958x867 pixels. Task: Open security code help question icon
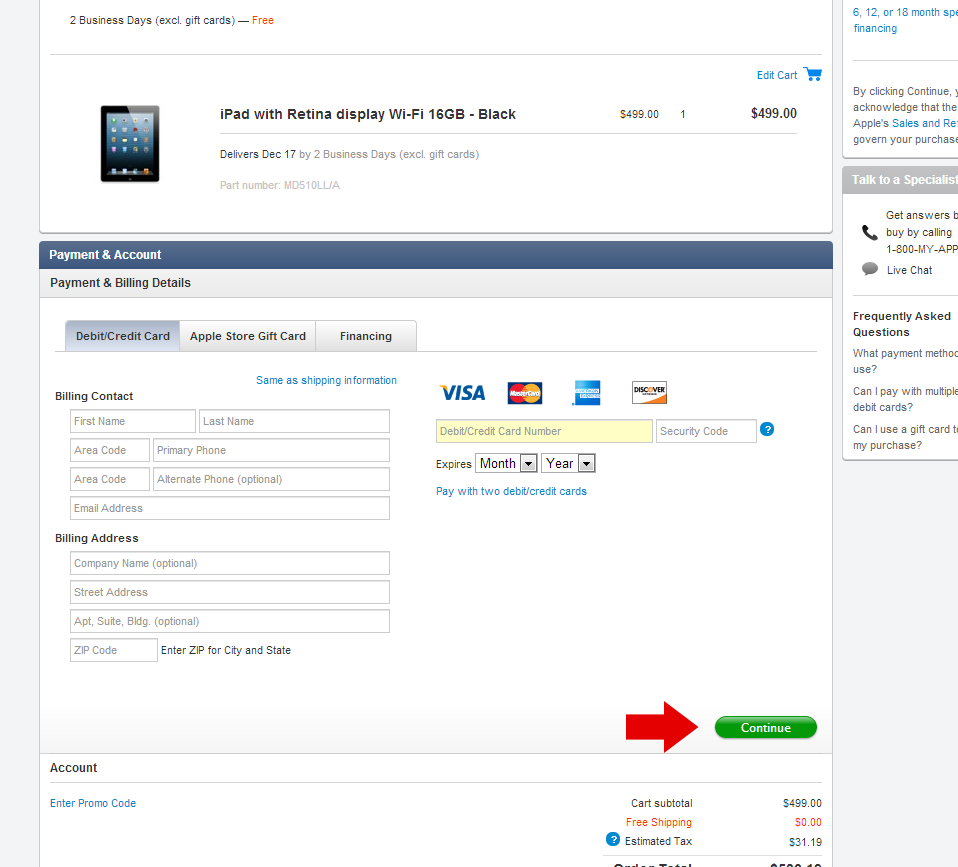click(x=767, y=430)
